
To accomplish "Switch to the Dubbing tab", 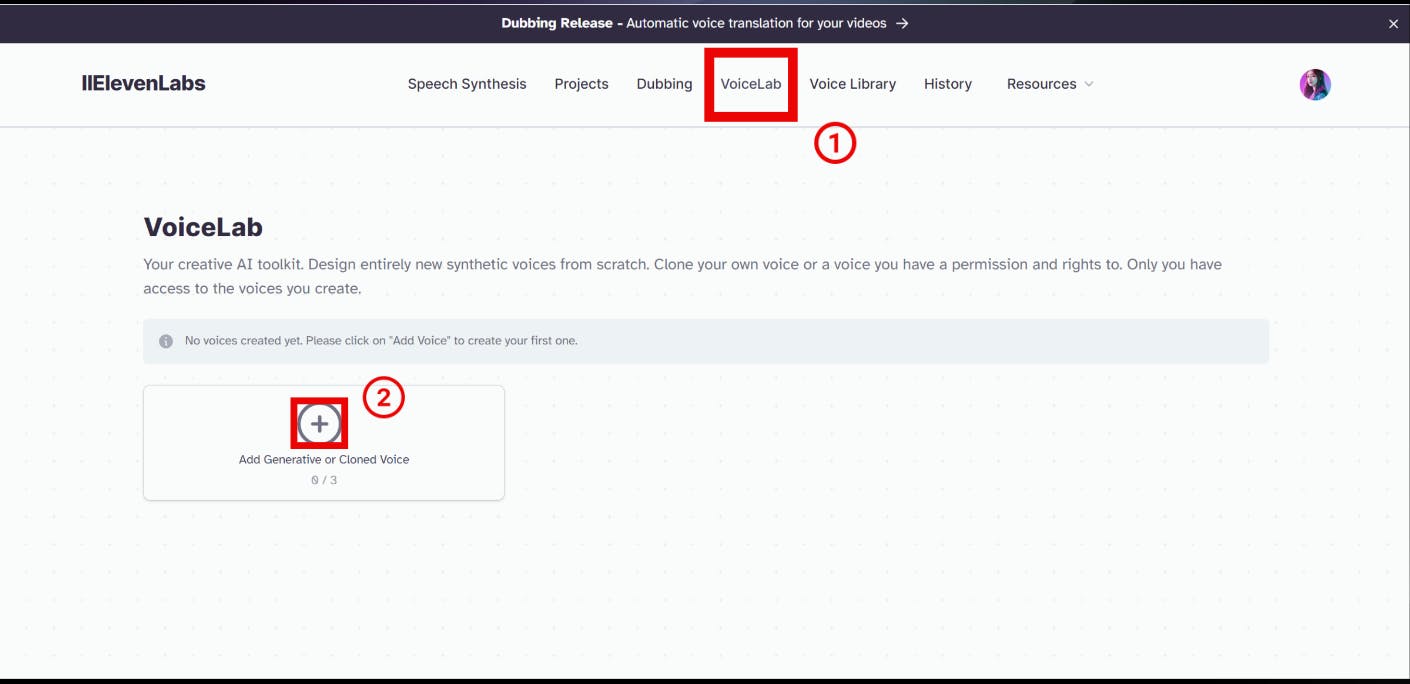I will click(x=664, y=84).
